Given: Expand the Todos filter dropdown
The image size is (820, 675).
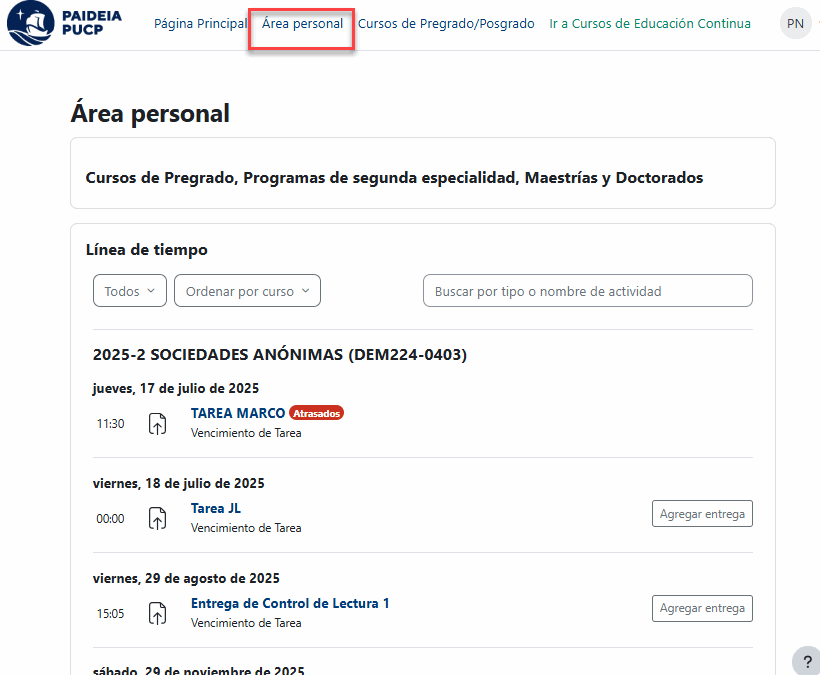Looking at the screenshot, I should pos(130,291).
